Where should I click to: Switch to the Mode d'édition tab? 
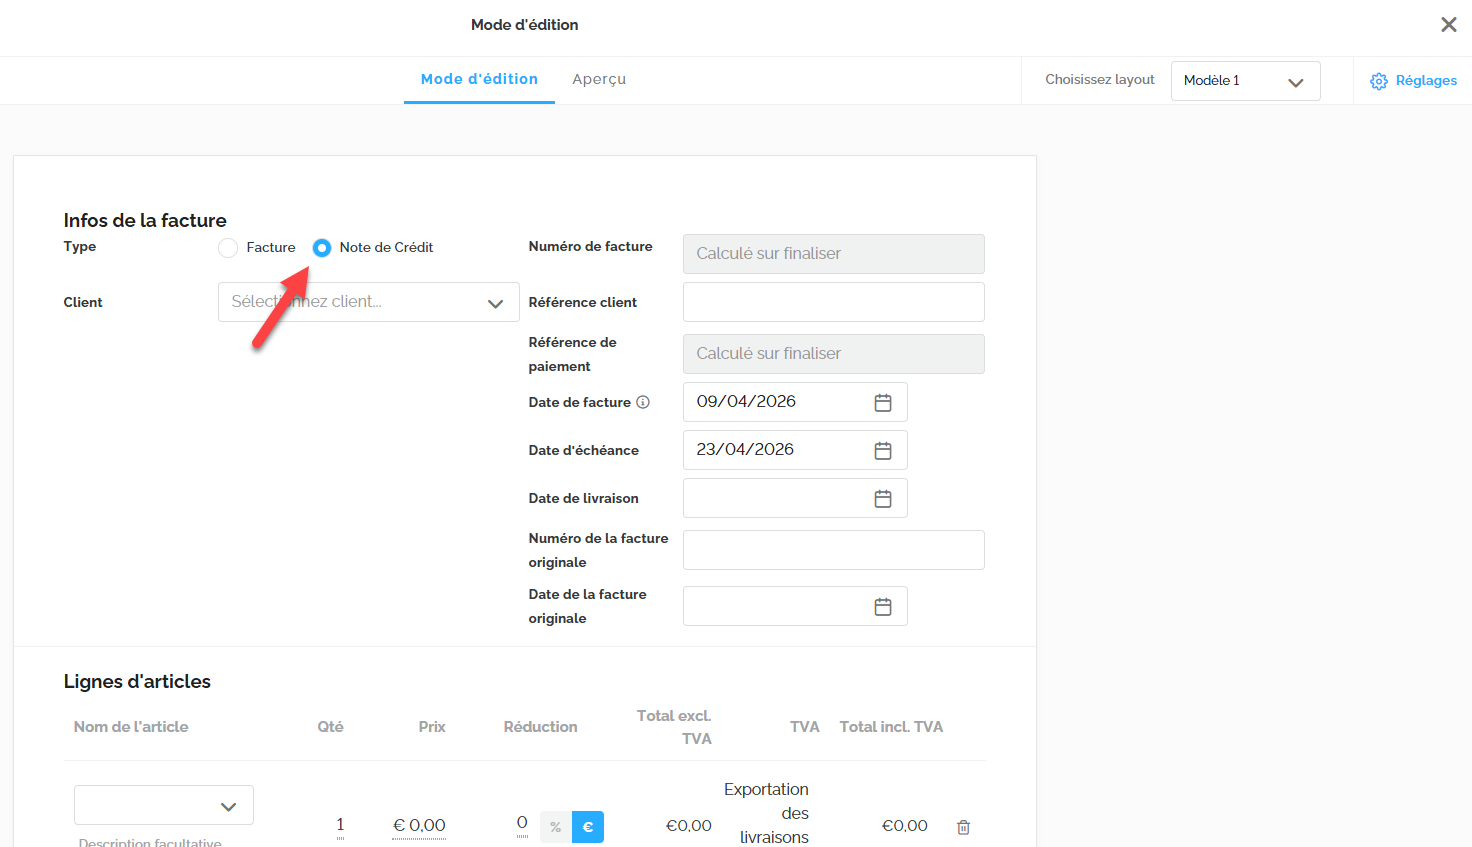[479, 79]
